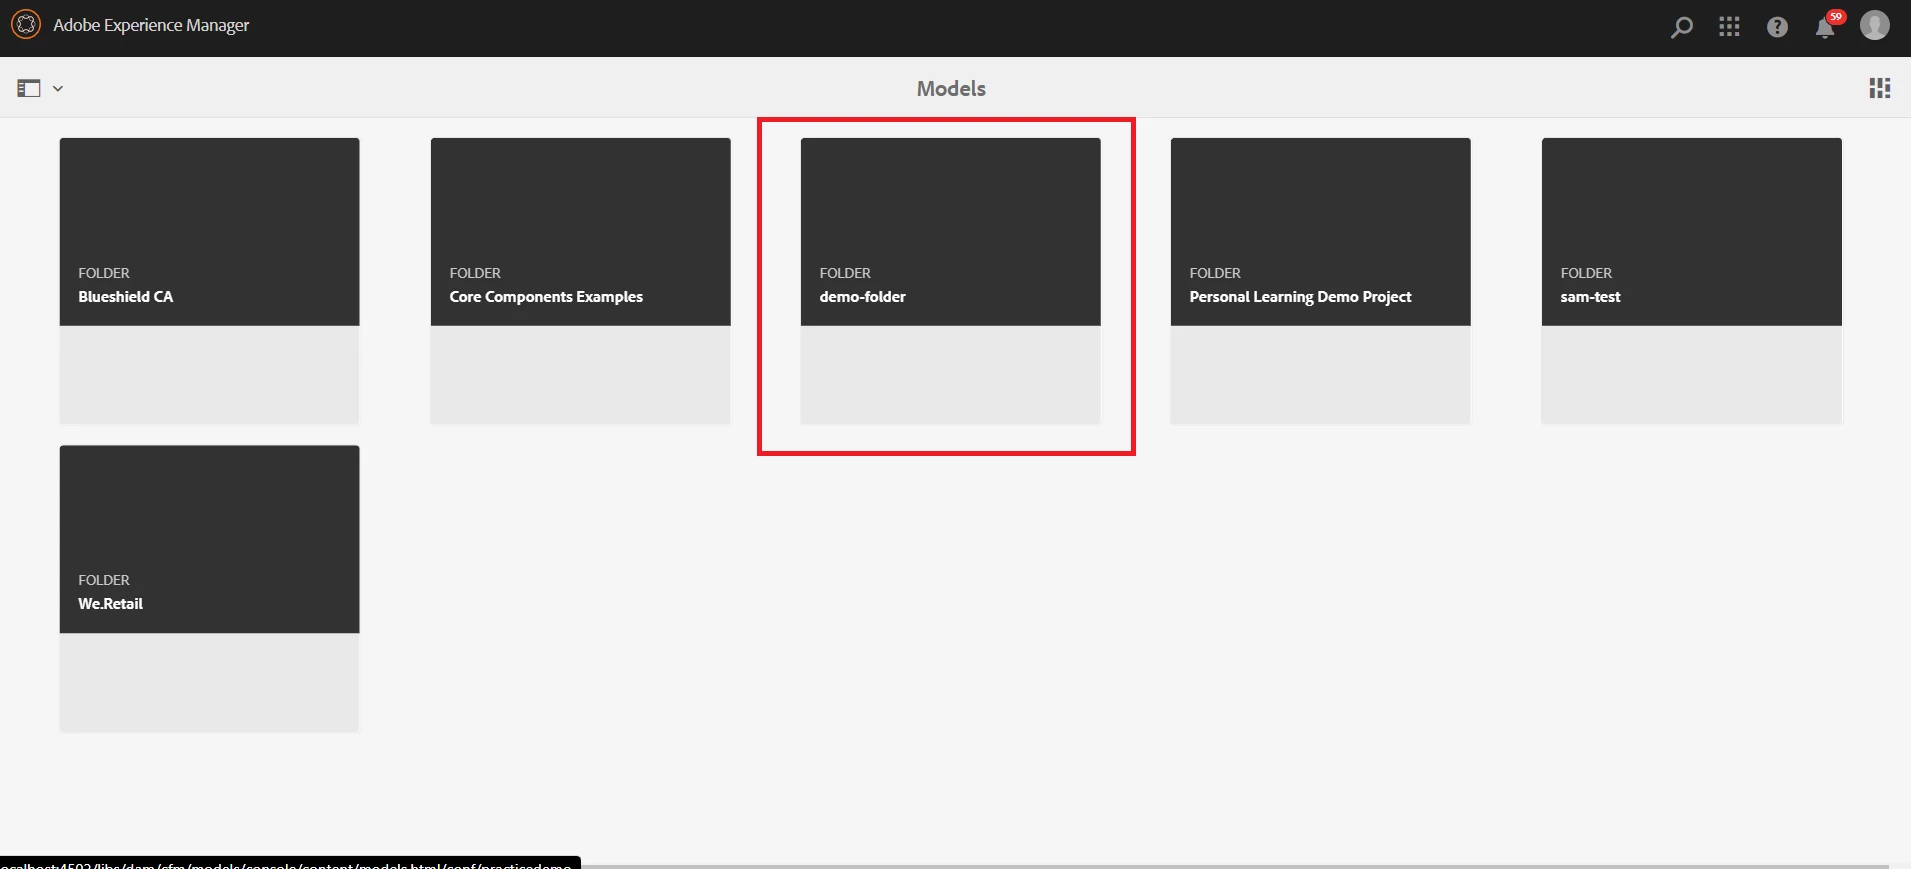Open the Adobe Experience Manager home link

[x=151, y=25]
